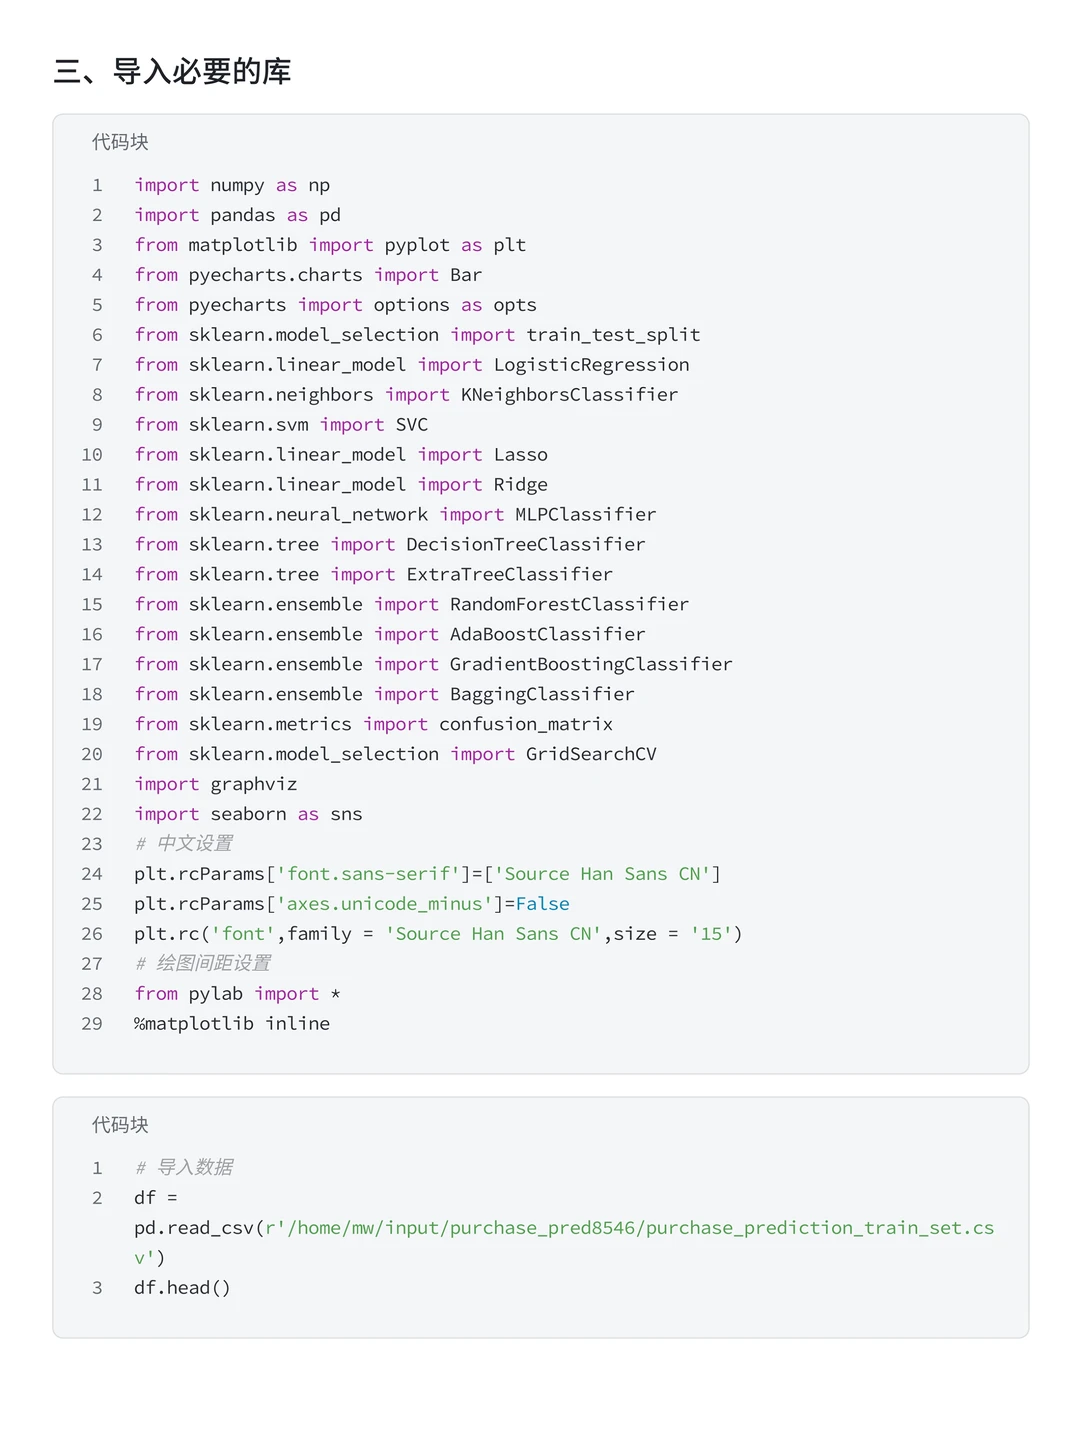Click the 'df.head()' line
Screen dimensions: 1080x1440
coord(182,1288)
